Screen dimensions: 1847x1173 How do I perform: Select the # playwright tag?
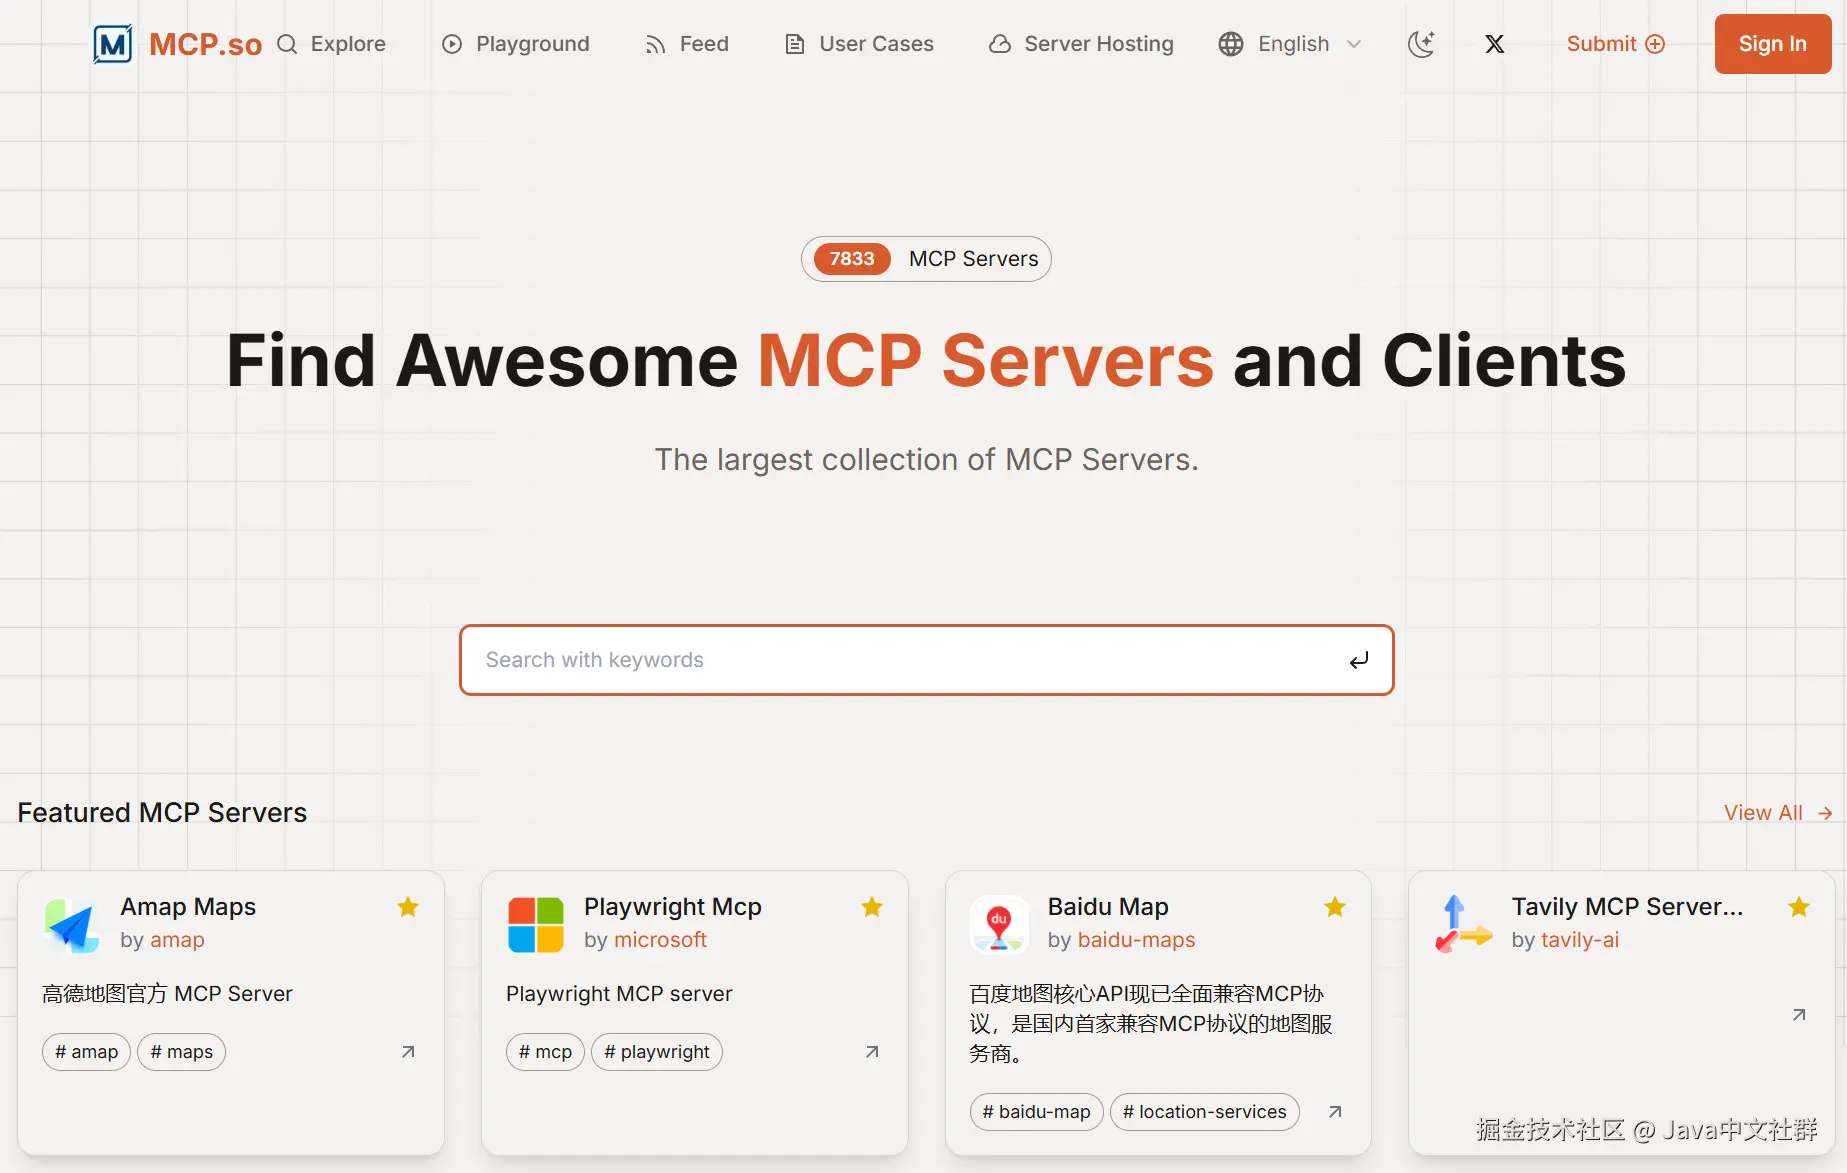click(x=657, y=1052)
